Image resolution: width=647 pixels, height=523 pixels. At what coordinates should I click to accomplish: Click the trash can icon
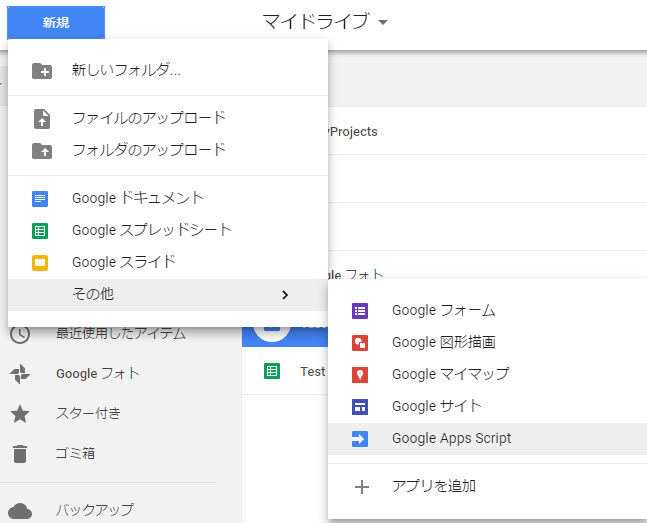(20, 454)
